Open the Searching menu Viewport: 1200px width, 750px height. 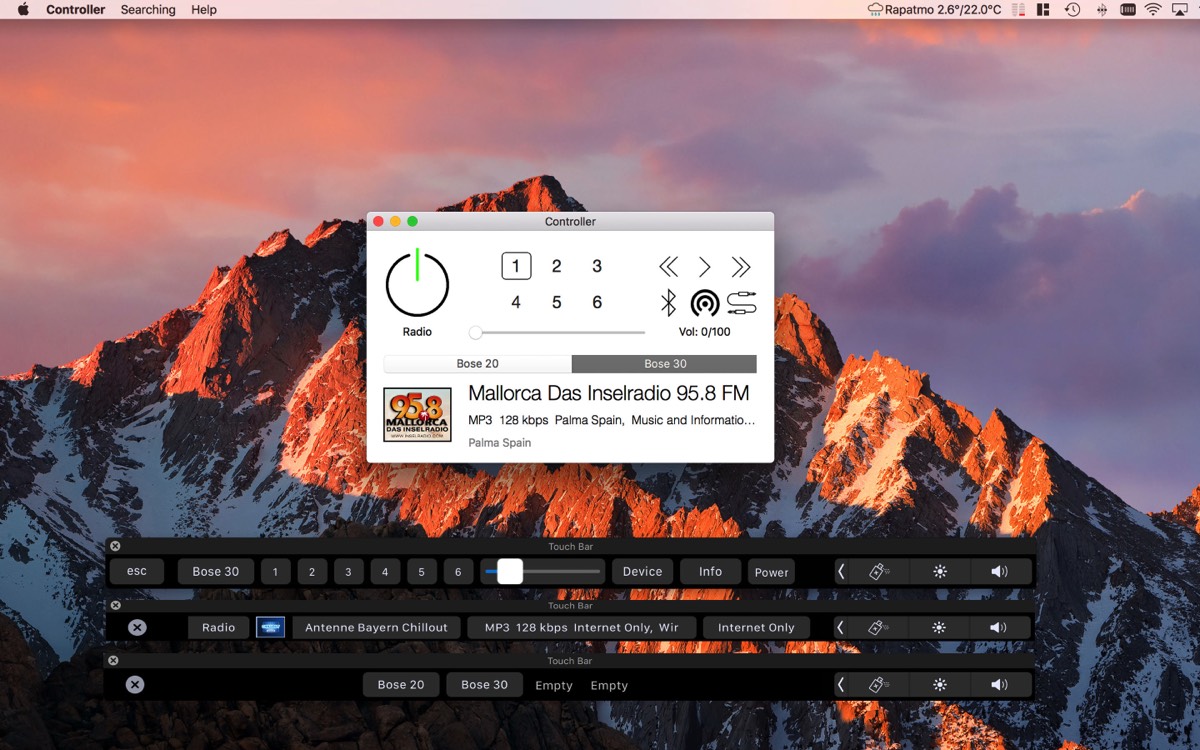(148, 10)
